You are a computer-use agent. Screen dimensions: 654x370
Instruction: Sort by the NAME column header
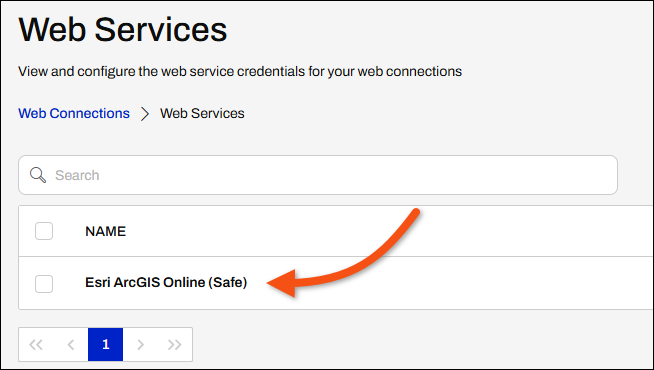[x=106, y=231]
